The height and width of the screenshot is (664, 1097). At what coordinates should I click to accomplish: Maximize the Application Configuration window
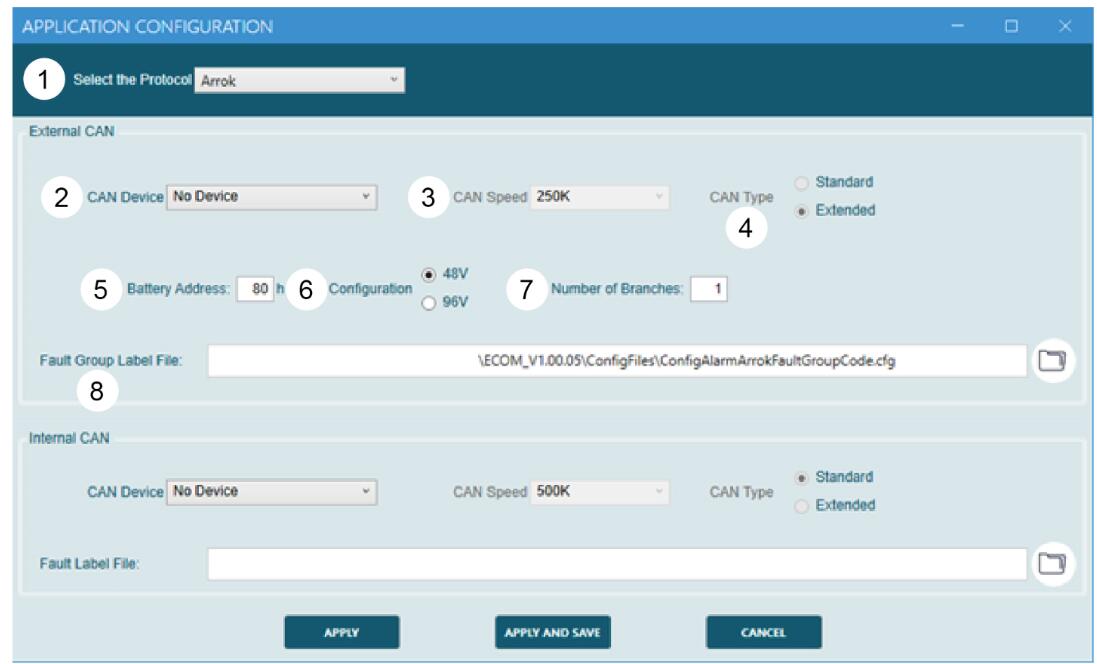(1011, 27)
